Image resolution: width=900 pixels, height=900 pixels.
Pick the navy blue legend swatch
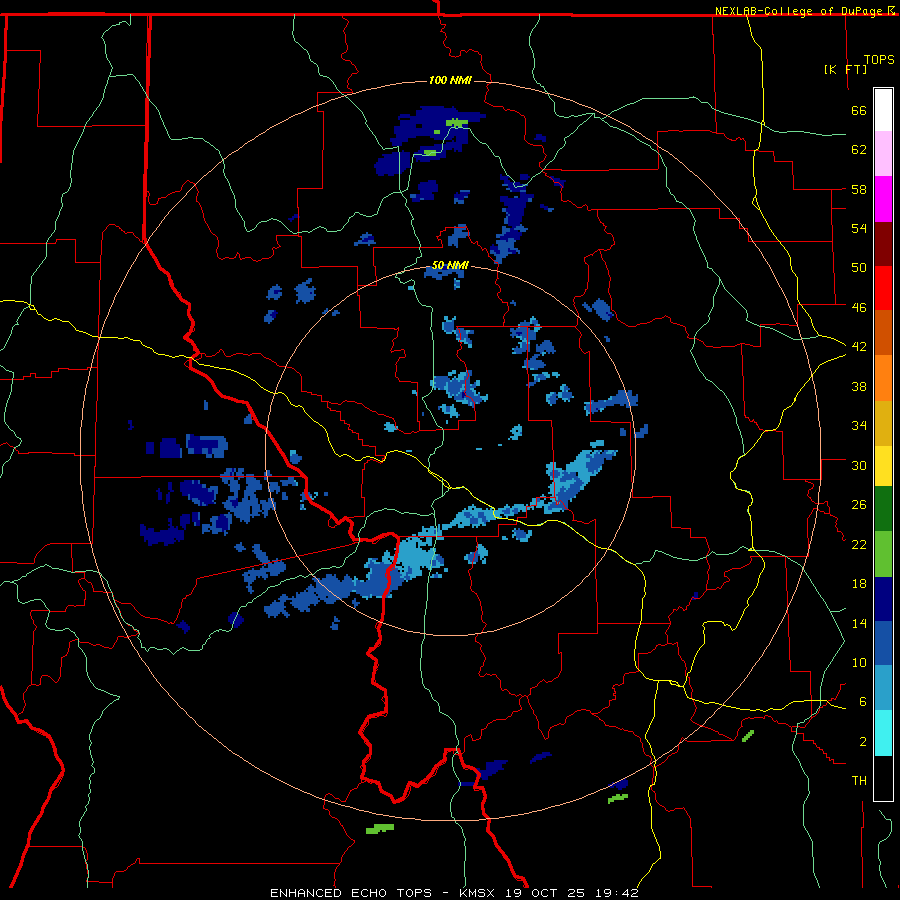[883, 599]
